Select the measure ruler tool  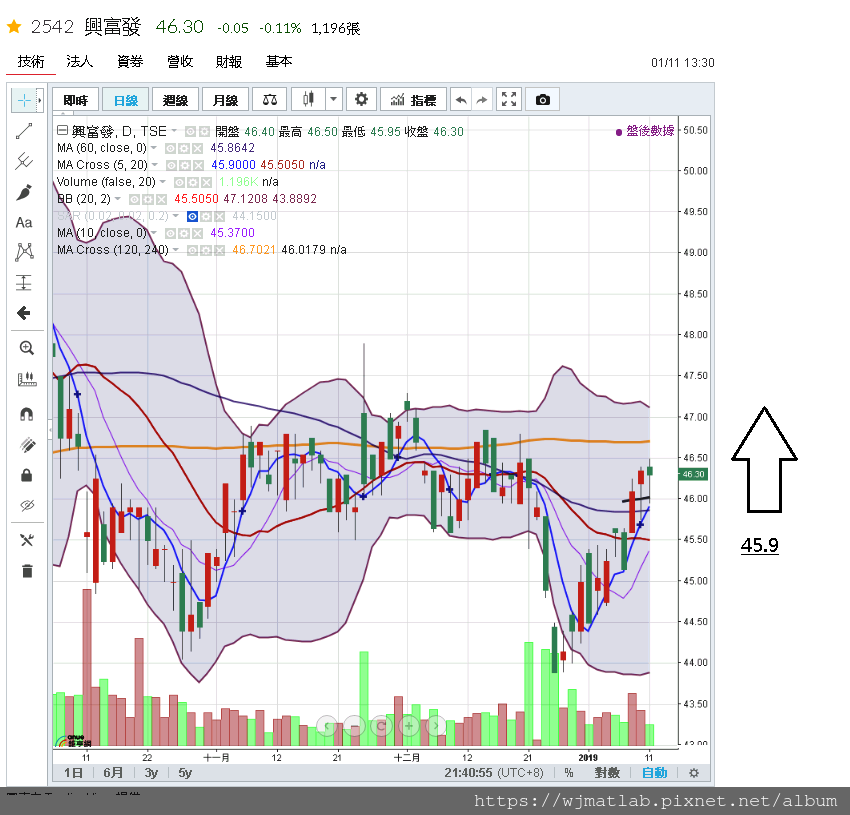coord(27,379)
